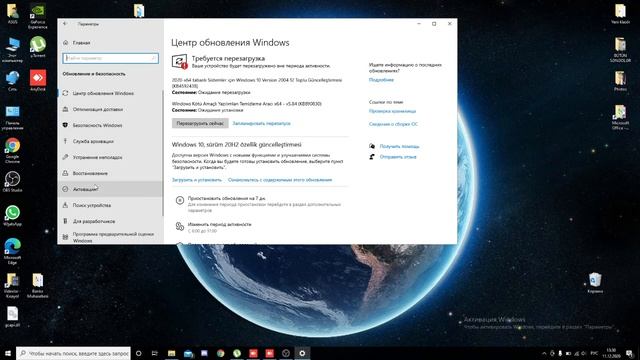Open GeForce Experience desktop shortcut

click(x=38, y=16)
